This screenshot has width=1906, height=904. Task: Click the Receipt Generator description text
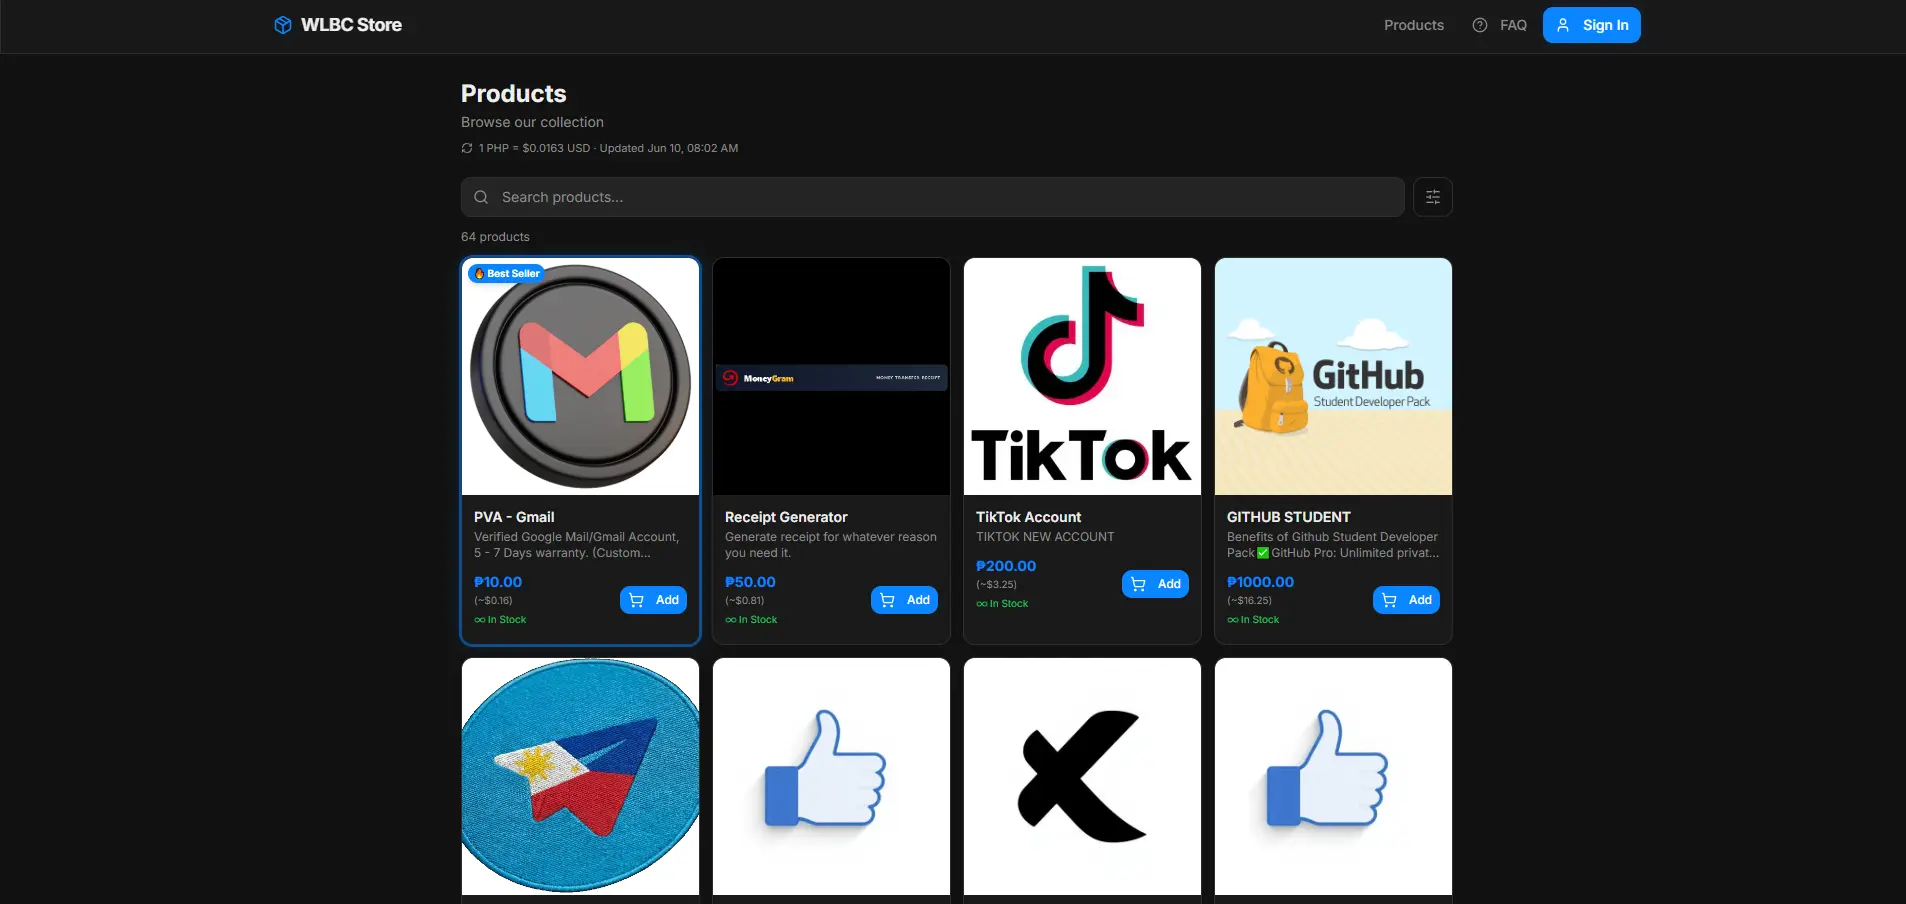pyautogui.click(x=831, y=545)
